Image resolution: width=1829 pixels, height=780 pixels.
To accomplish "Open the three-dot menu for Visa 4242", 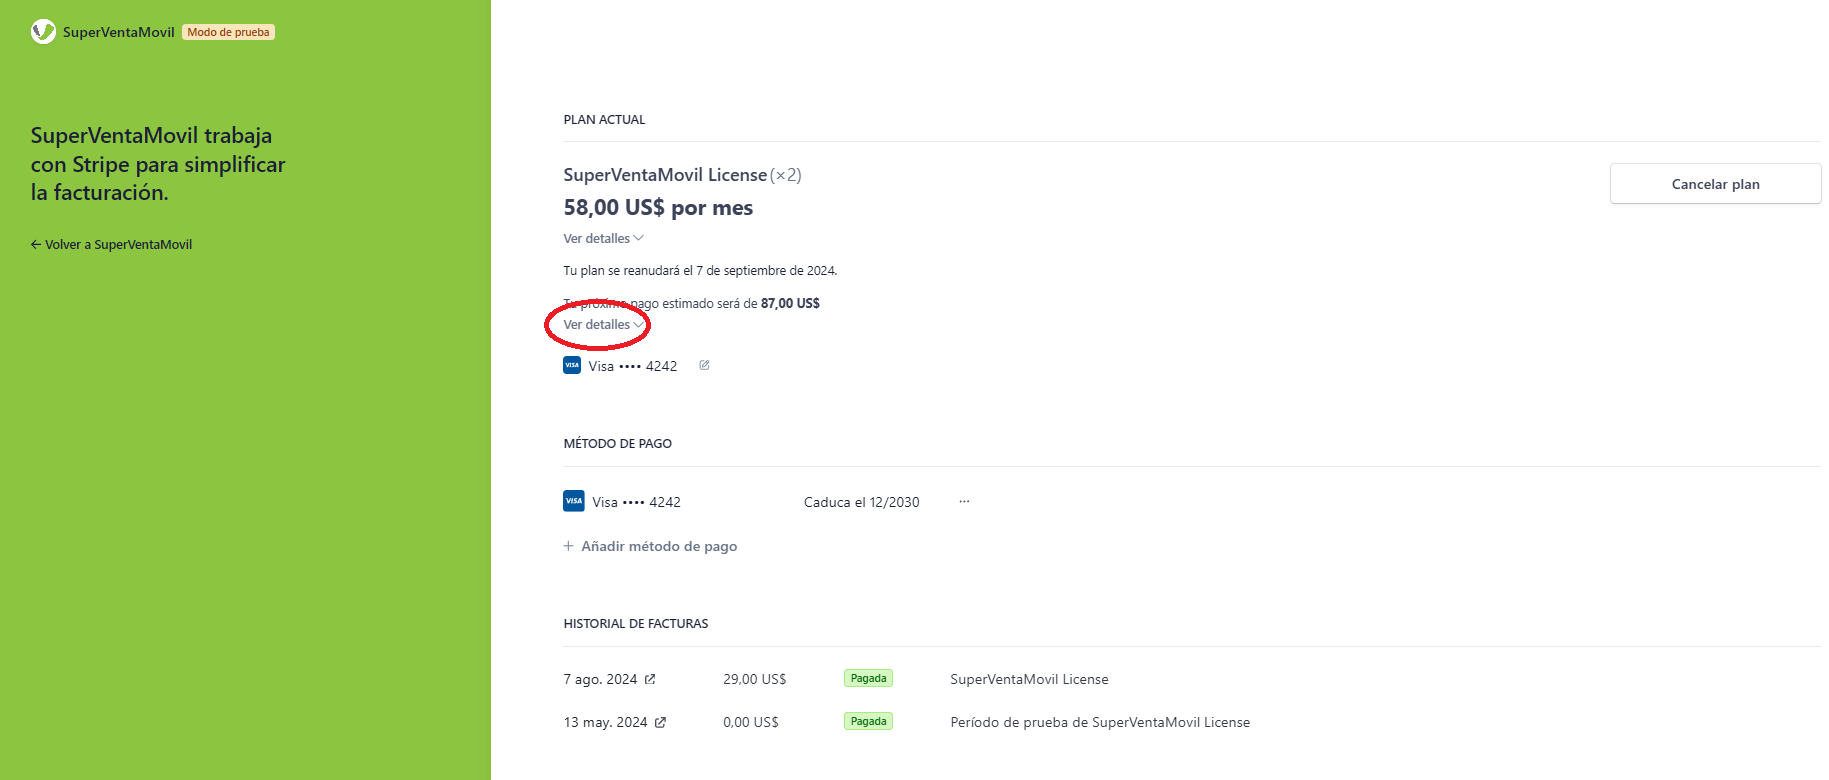I will tap(964, 501).
